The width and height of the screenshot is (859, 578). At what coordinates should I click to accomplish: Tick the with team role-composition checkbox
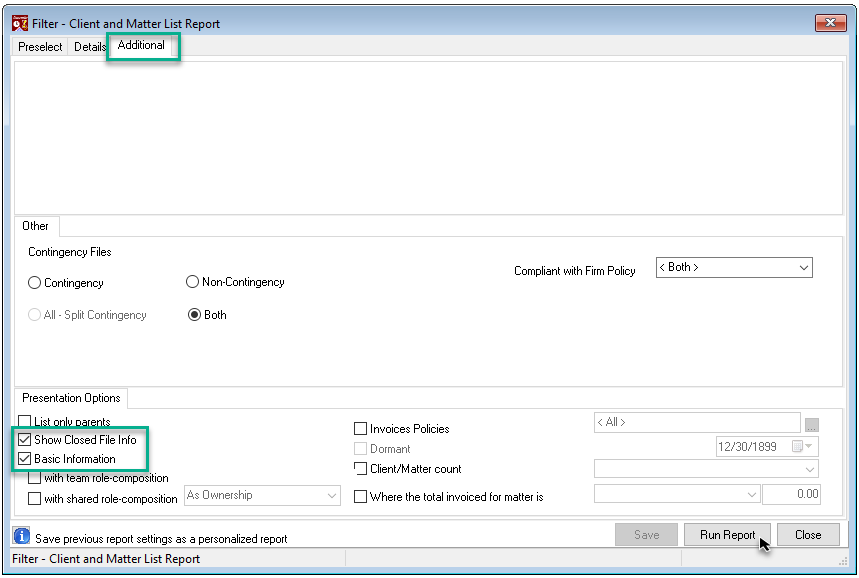(x=35, y=478)
